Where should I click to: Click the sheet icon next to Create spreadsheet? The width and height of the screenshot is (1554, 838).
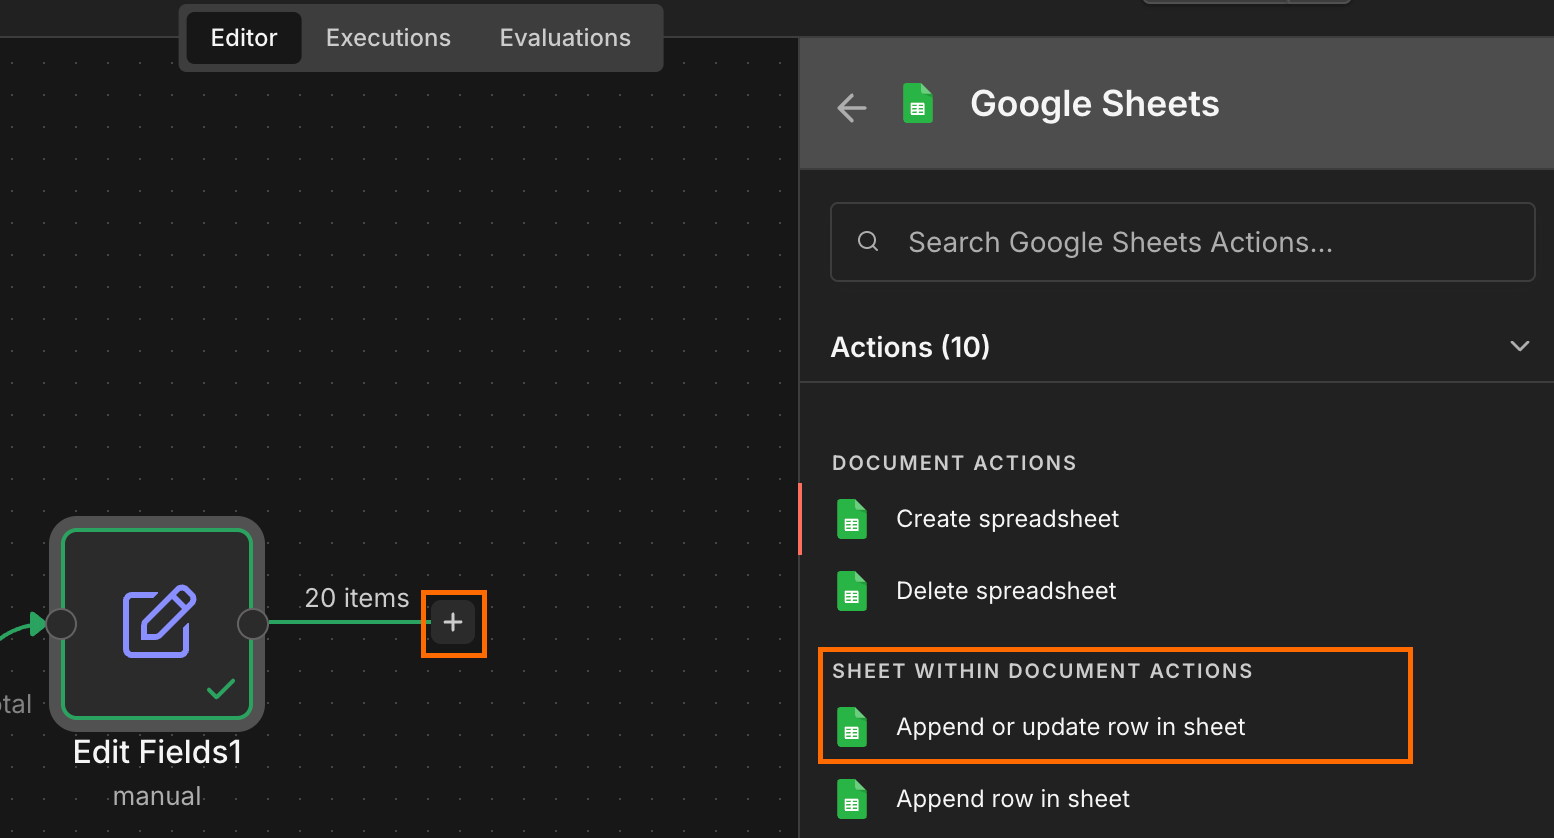pyautogui.click(x=851, y=518)
